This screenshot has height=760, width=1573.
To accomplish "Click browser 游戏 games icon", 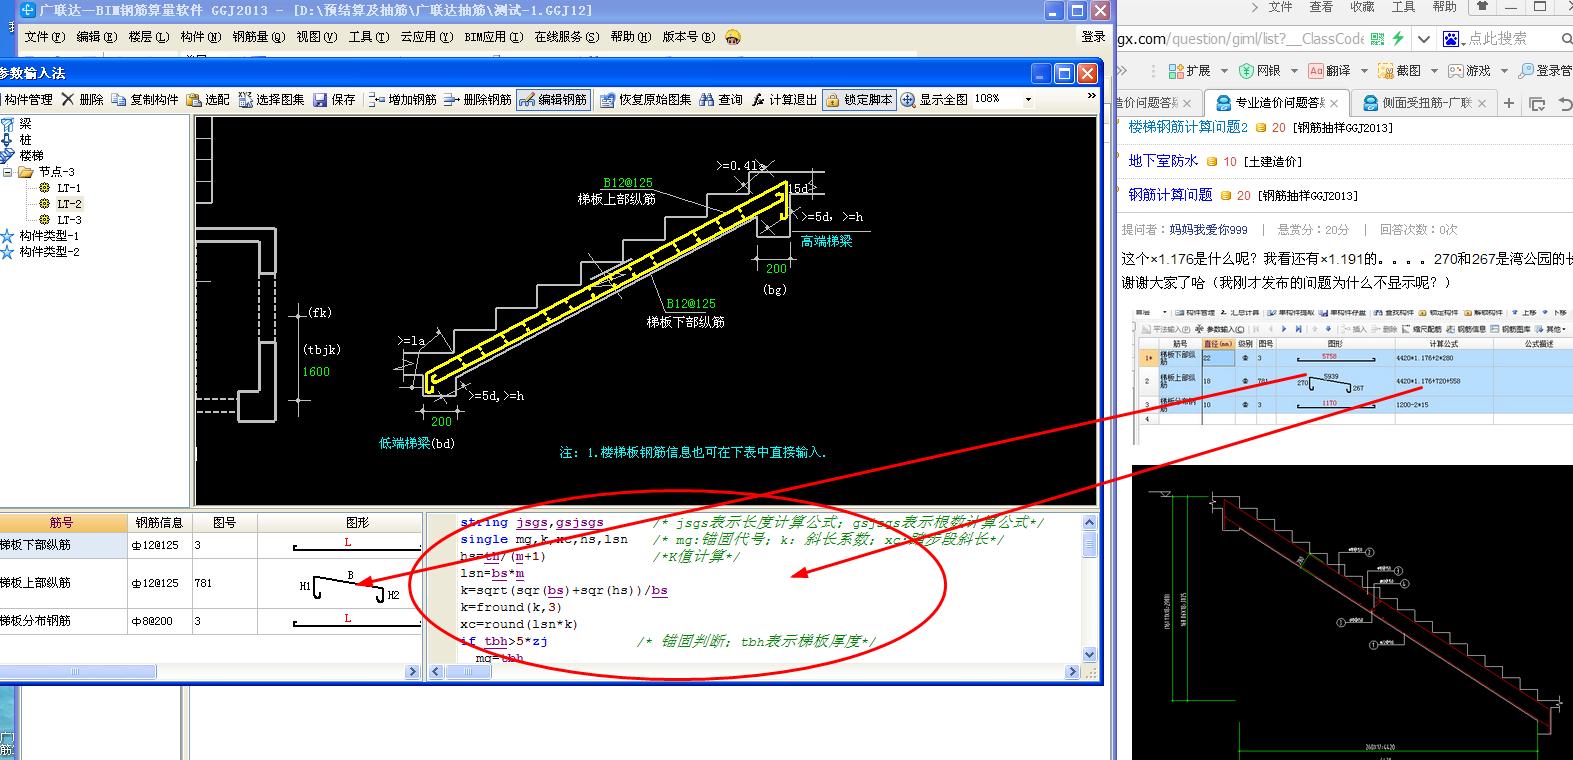I will click(x=1455, y=71).
